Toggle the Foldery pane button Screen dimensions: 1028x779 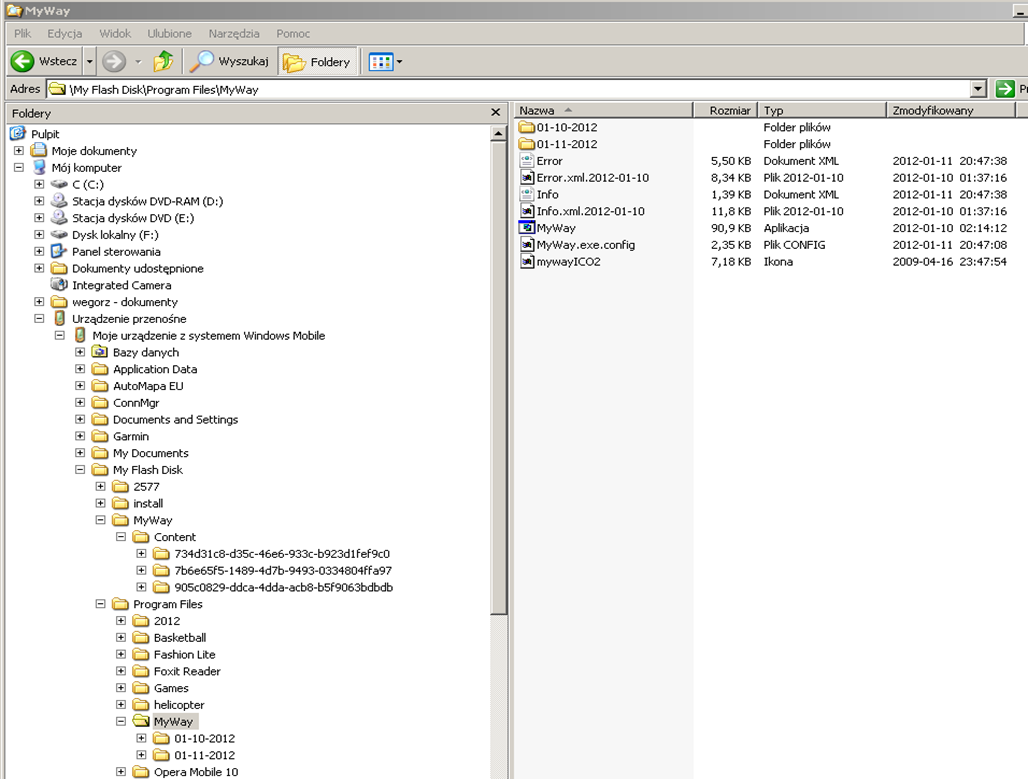(317, 62)
